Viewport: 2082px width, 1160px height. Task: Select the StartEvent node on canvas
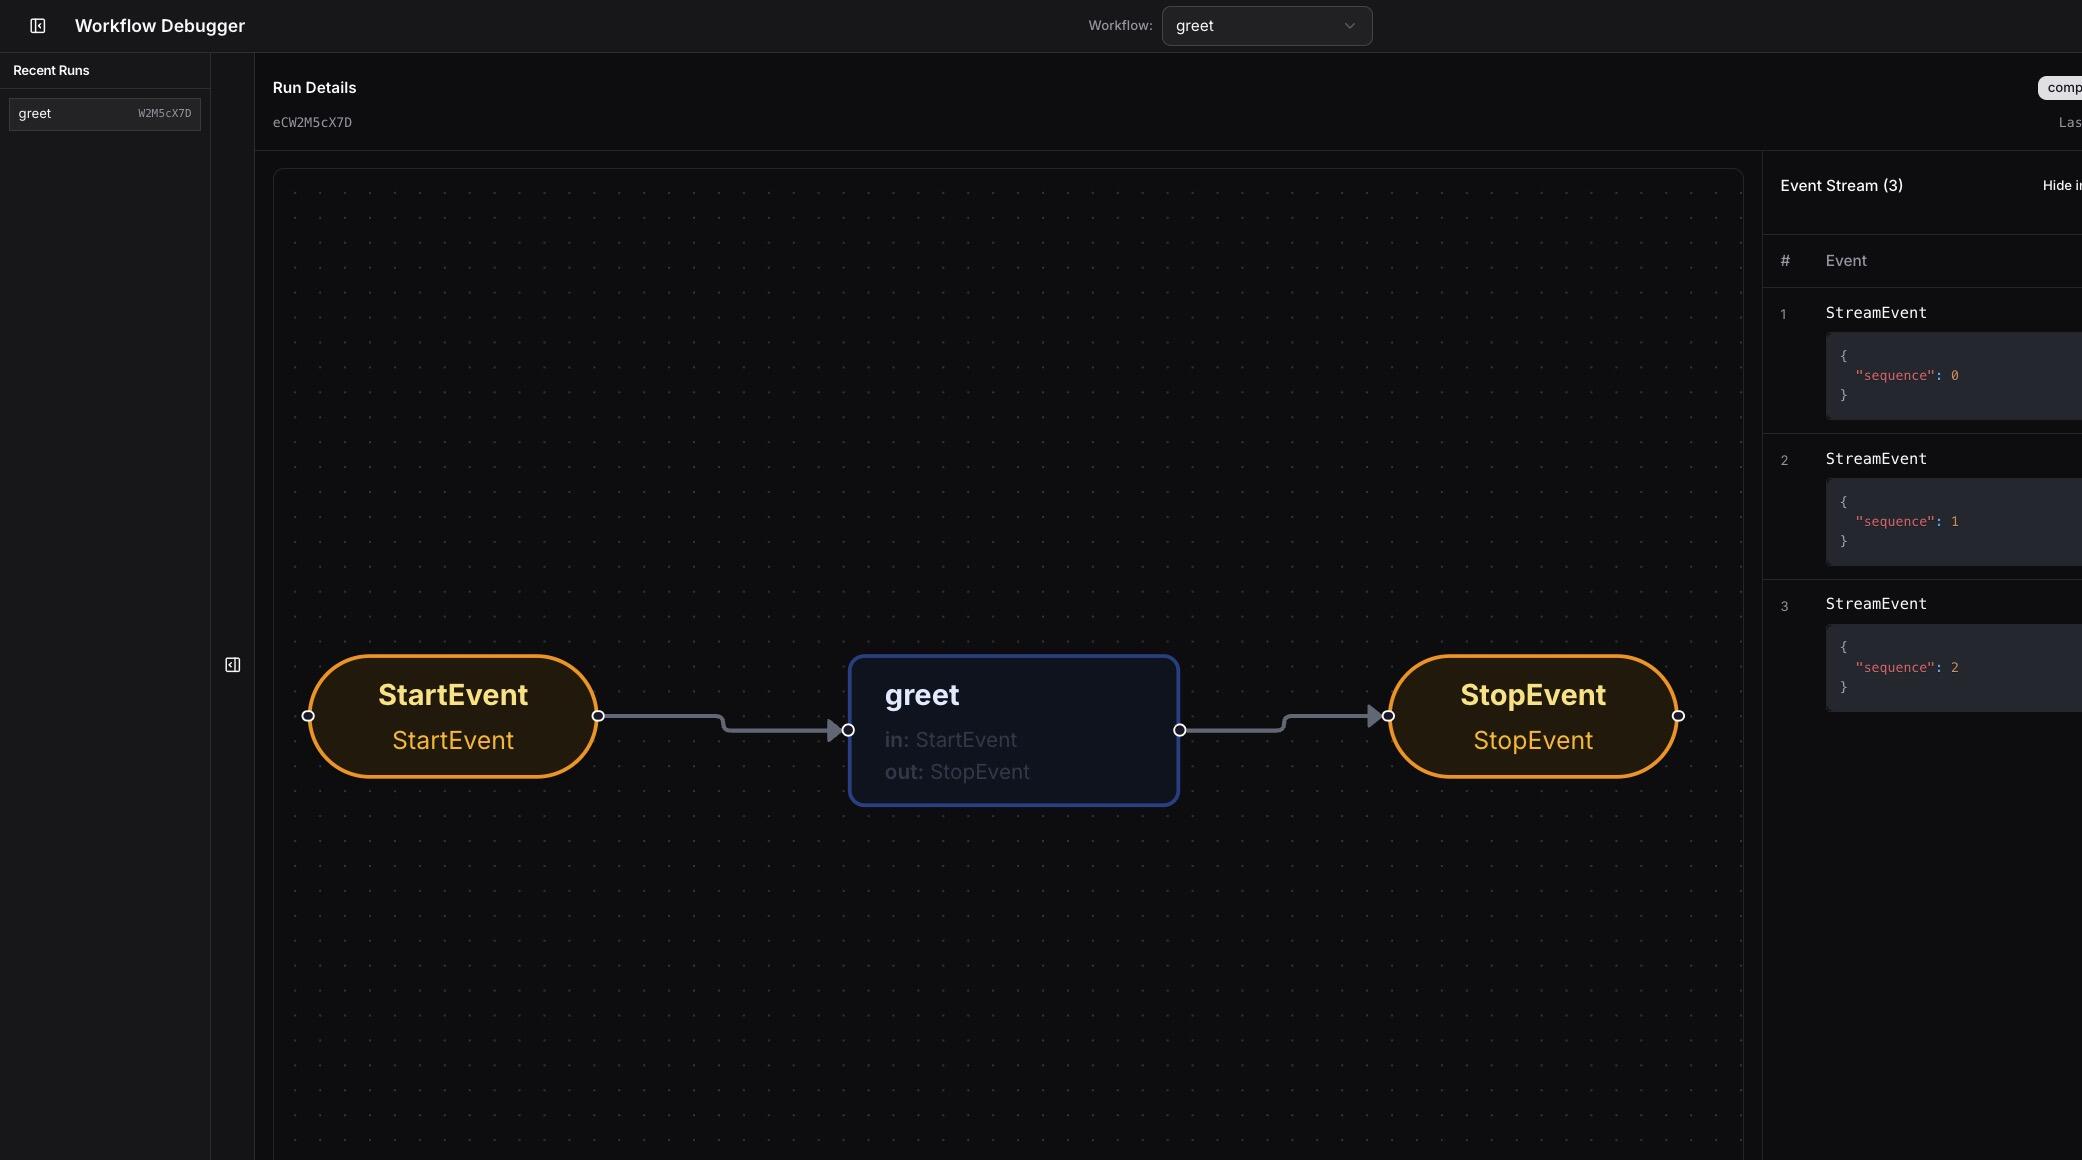point(453,716)
